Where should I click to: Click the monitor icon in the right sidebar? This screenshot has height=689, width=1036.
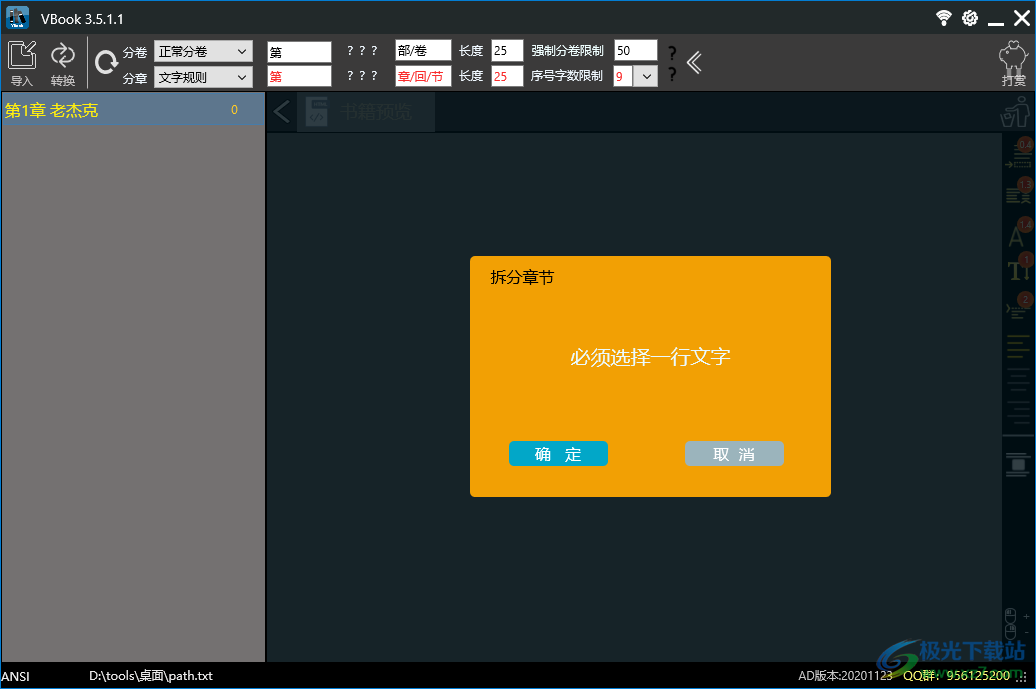(1018, 464)
